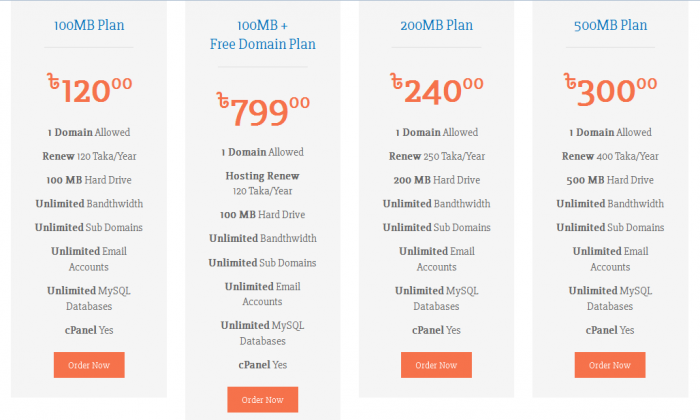Click the 120.00 Taka price
Screen dimensions: 700x420
pos(89,90)
